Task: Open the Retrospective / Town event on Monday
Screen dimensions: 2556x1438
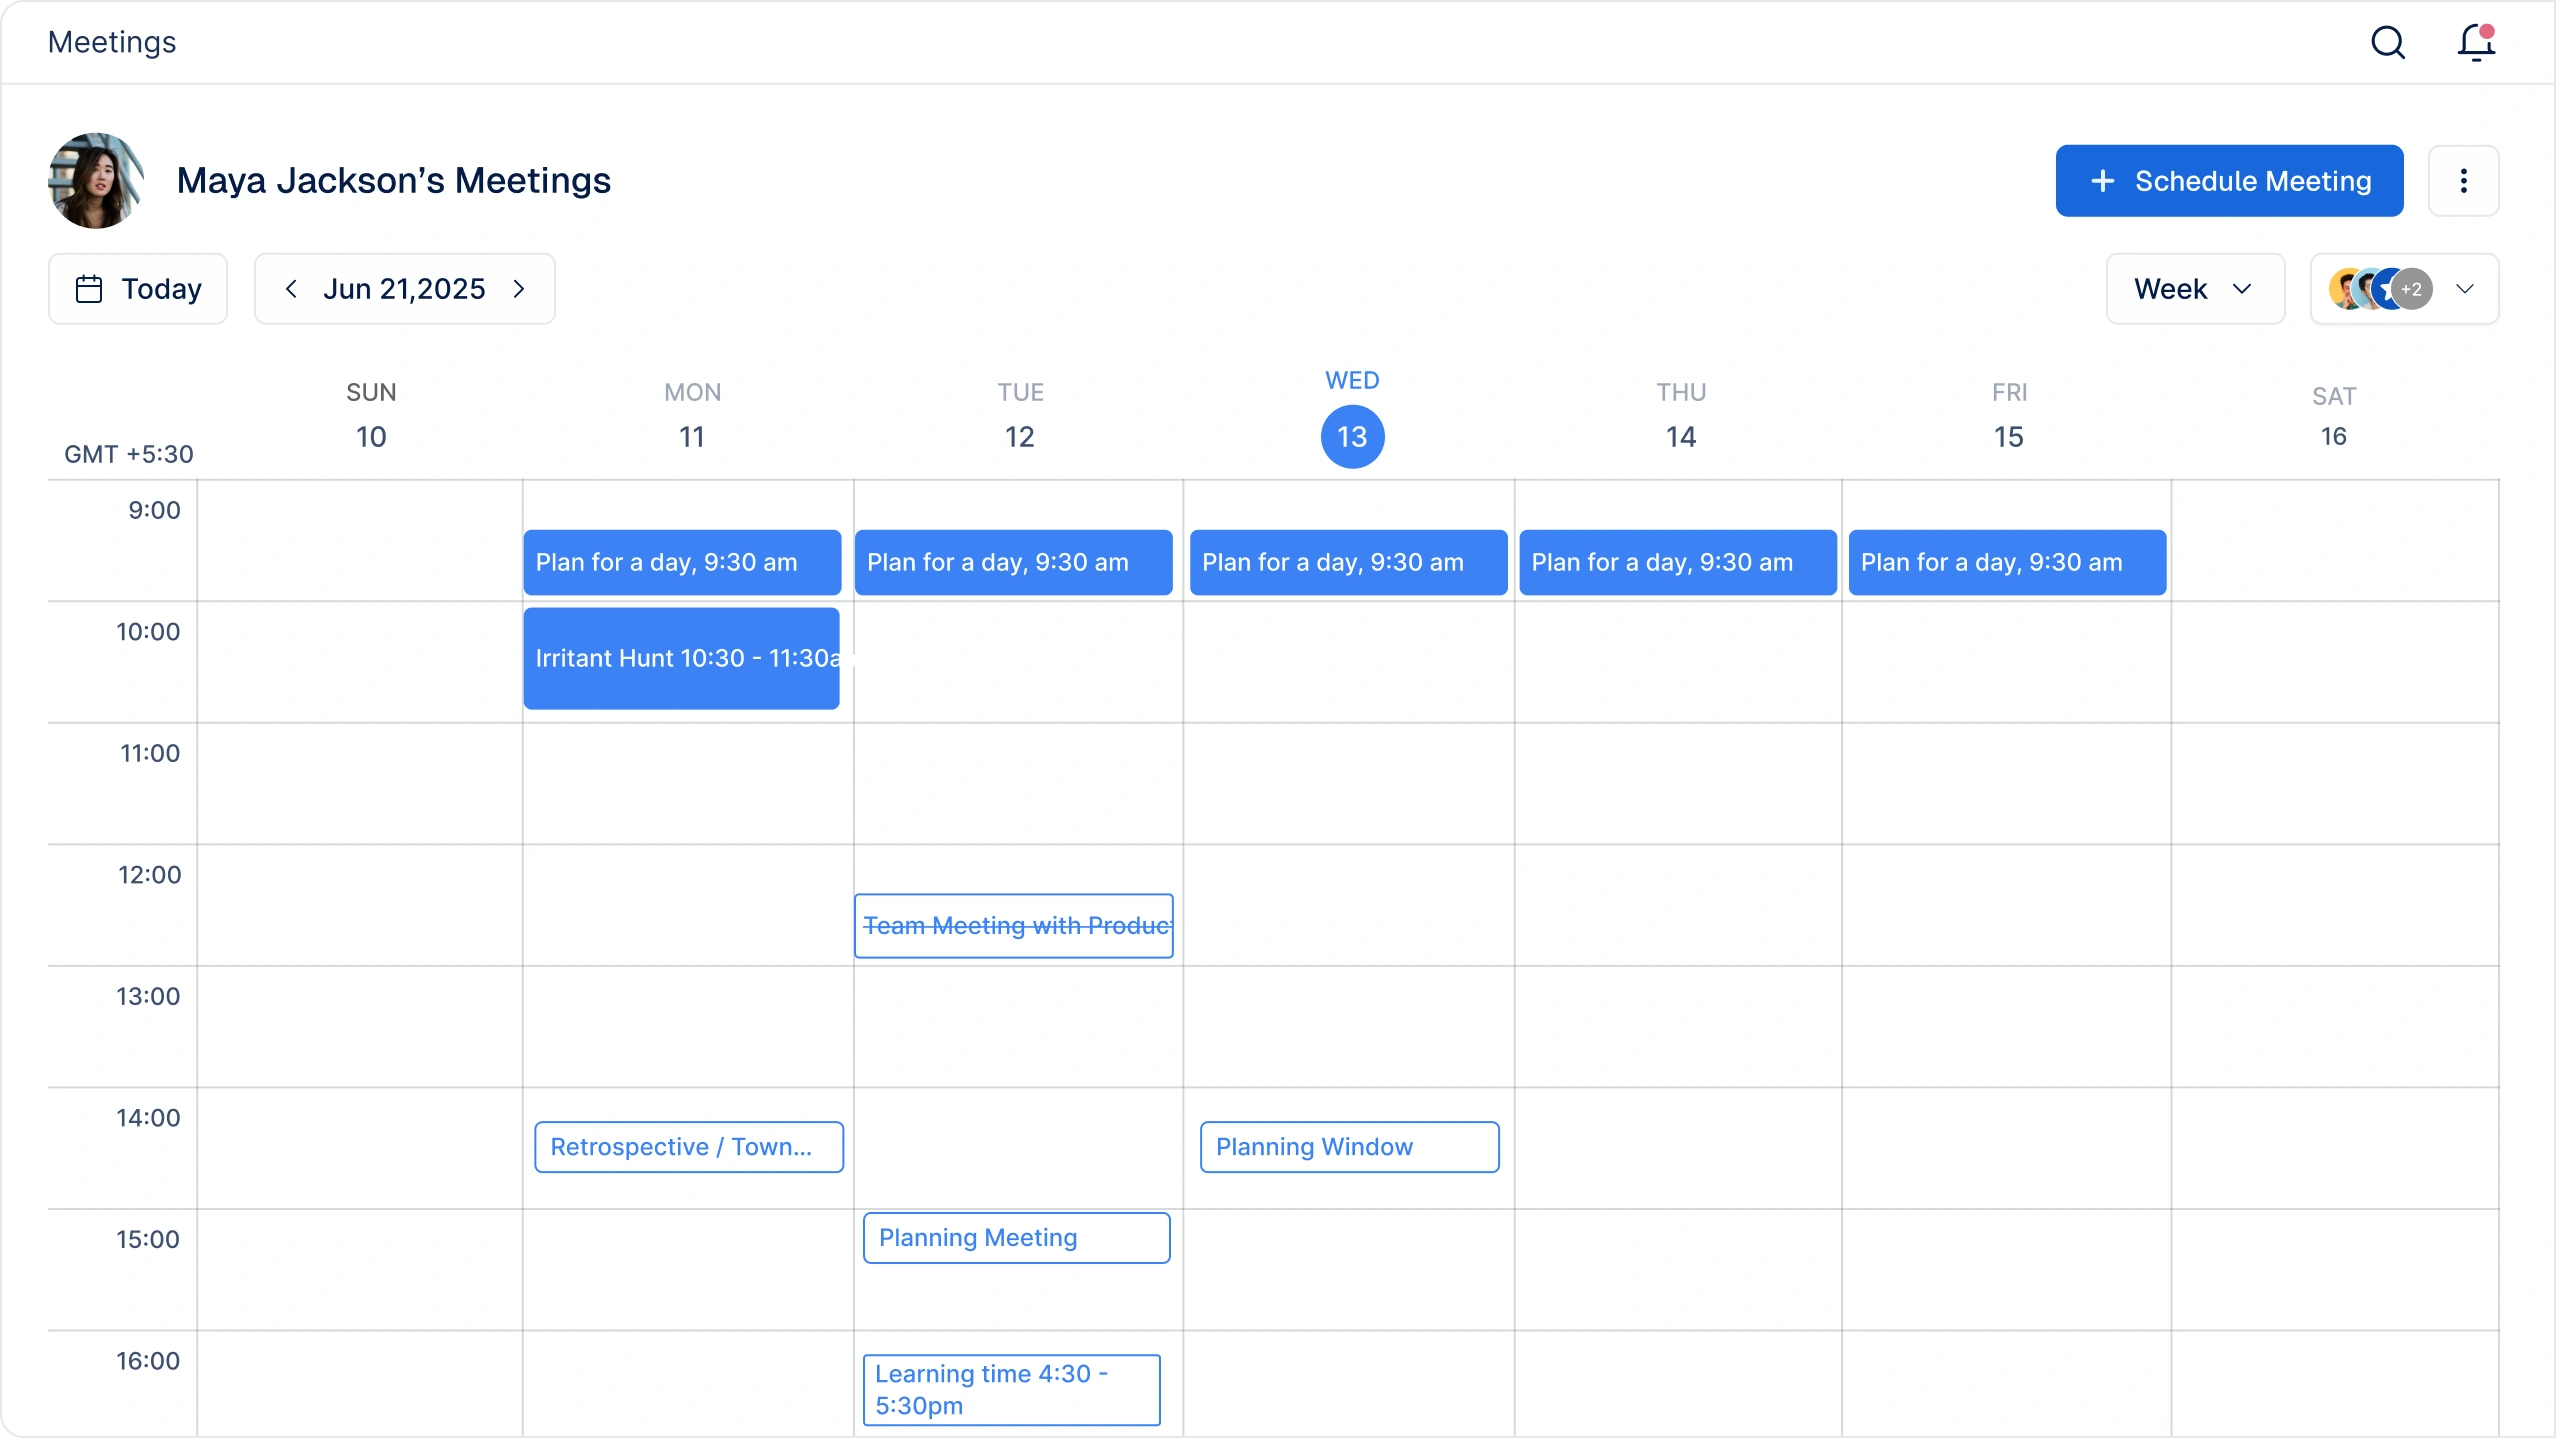Action: 688,1147
